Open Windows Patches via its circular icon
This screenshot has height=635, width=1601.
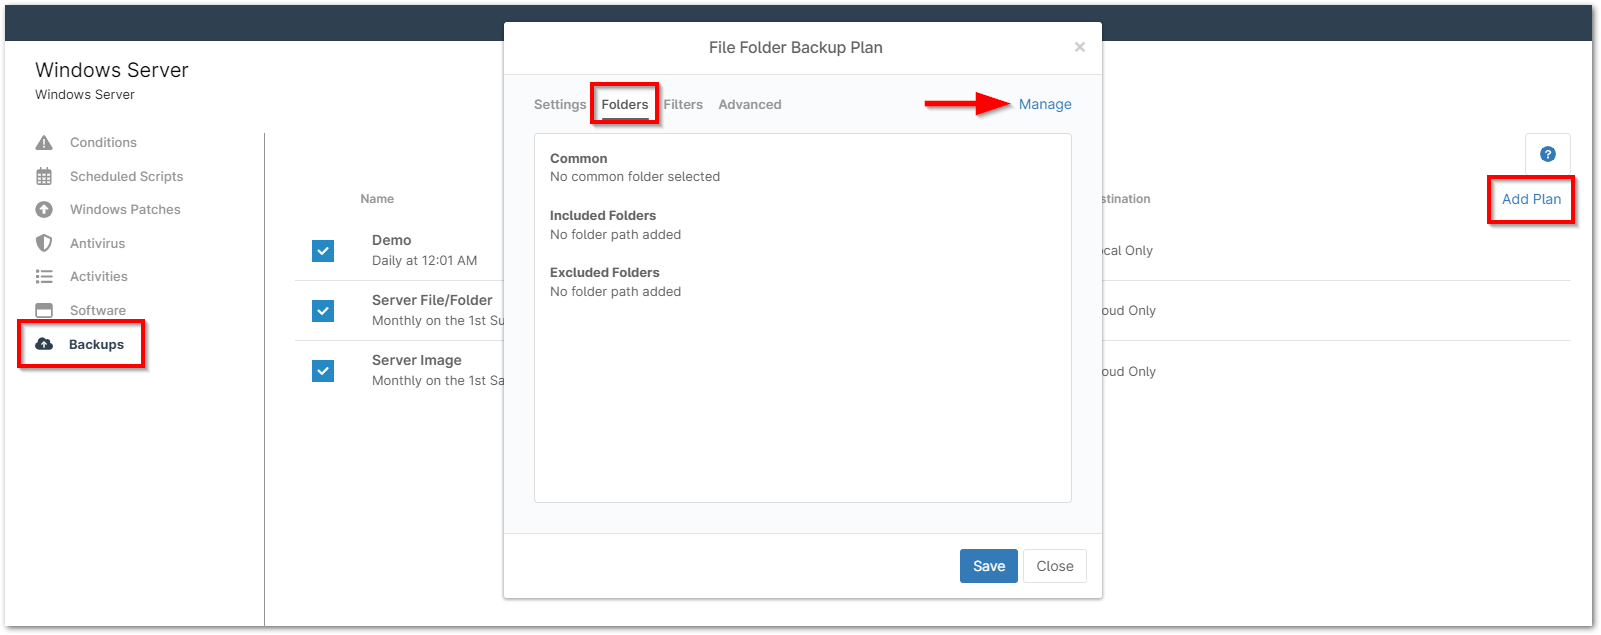[44, 209]
